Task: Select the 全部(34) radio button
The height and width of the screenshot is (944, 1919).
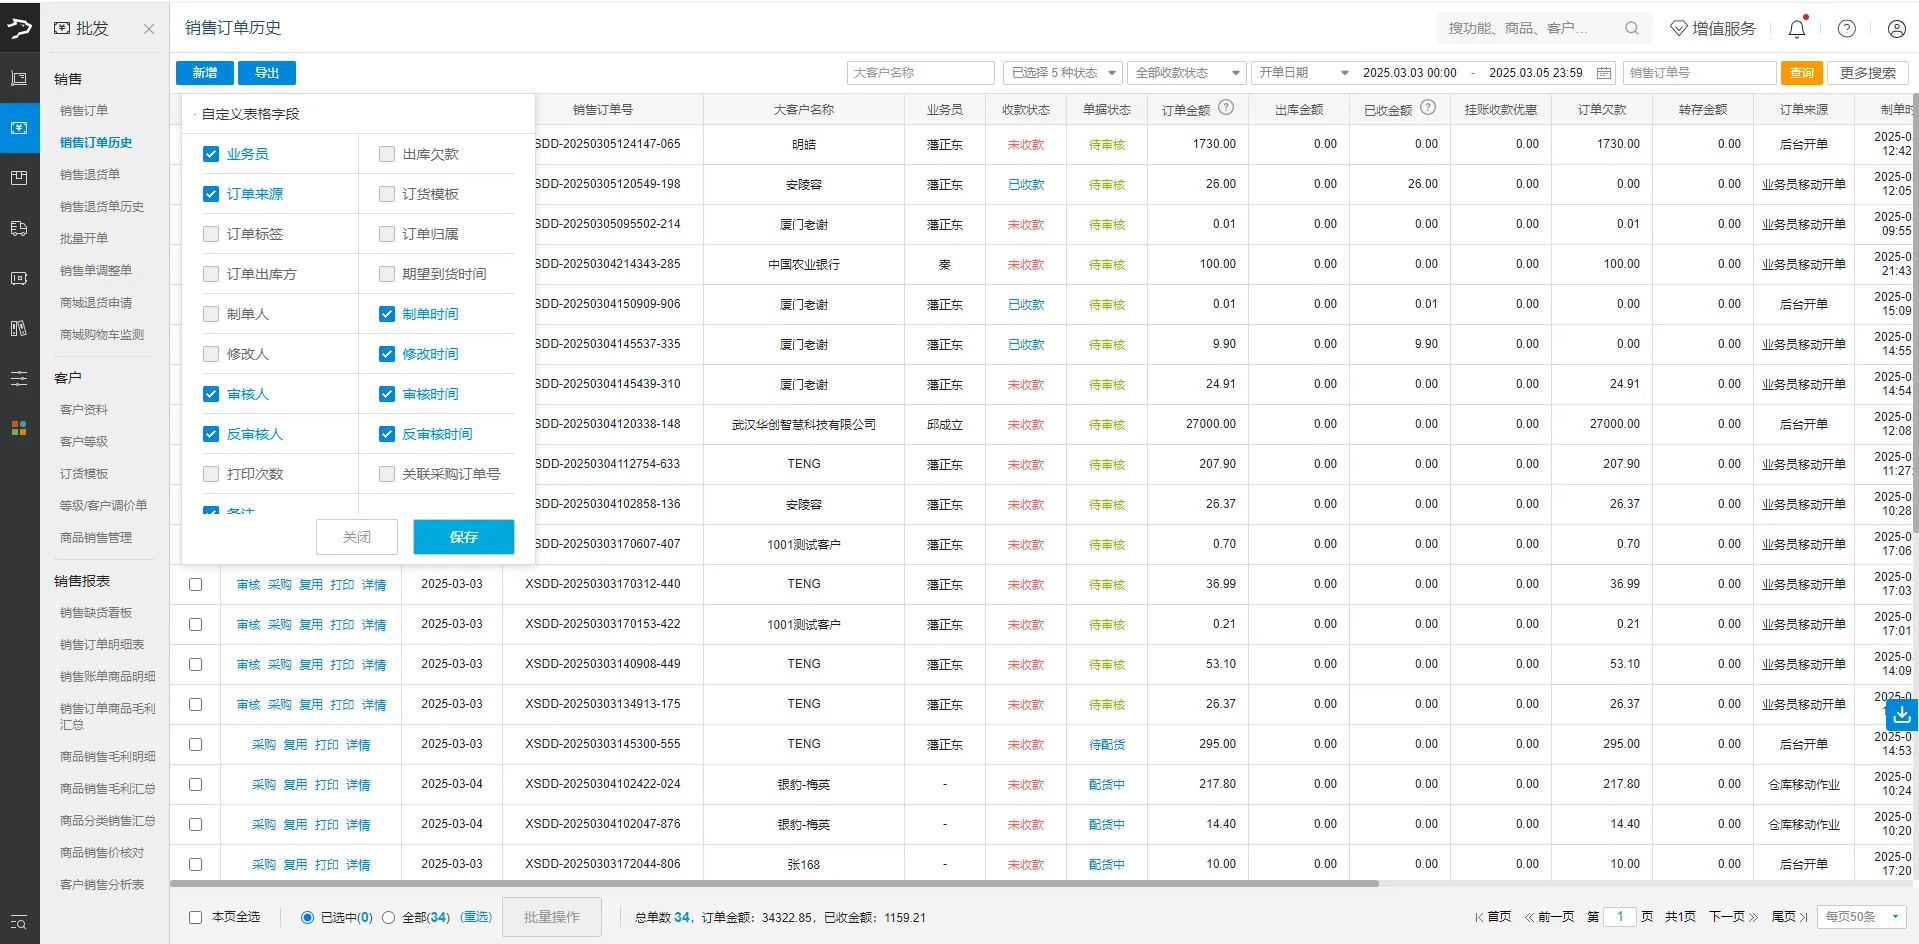Action: point(388,917)
